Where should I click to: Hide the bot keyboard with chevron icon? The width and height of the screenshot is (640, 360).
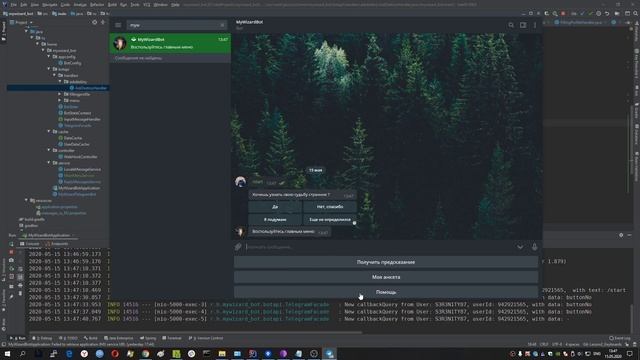click(520, 247)
